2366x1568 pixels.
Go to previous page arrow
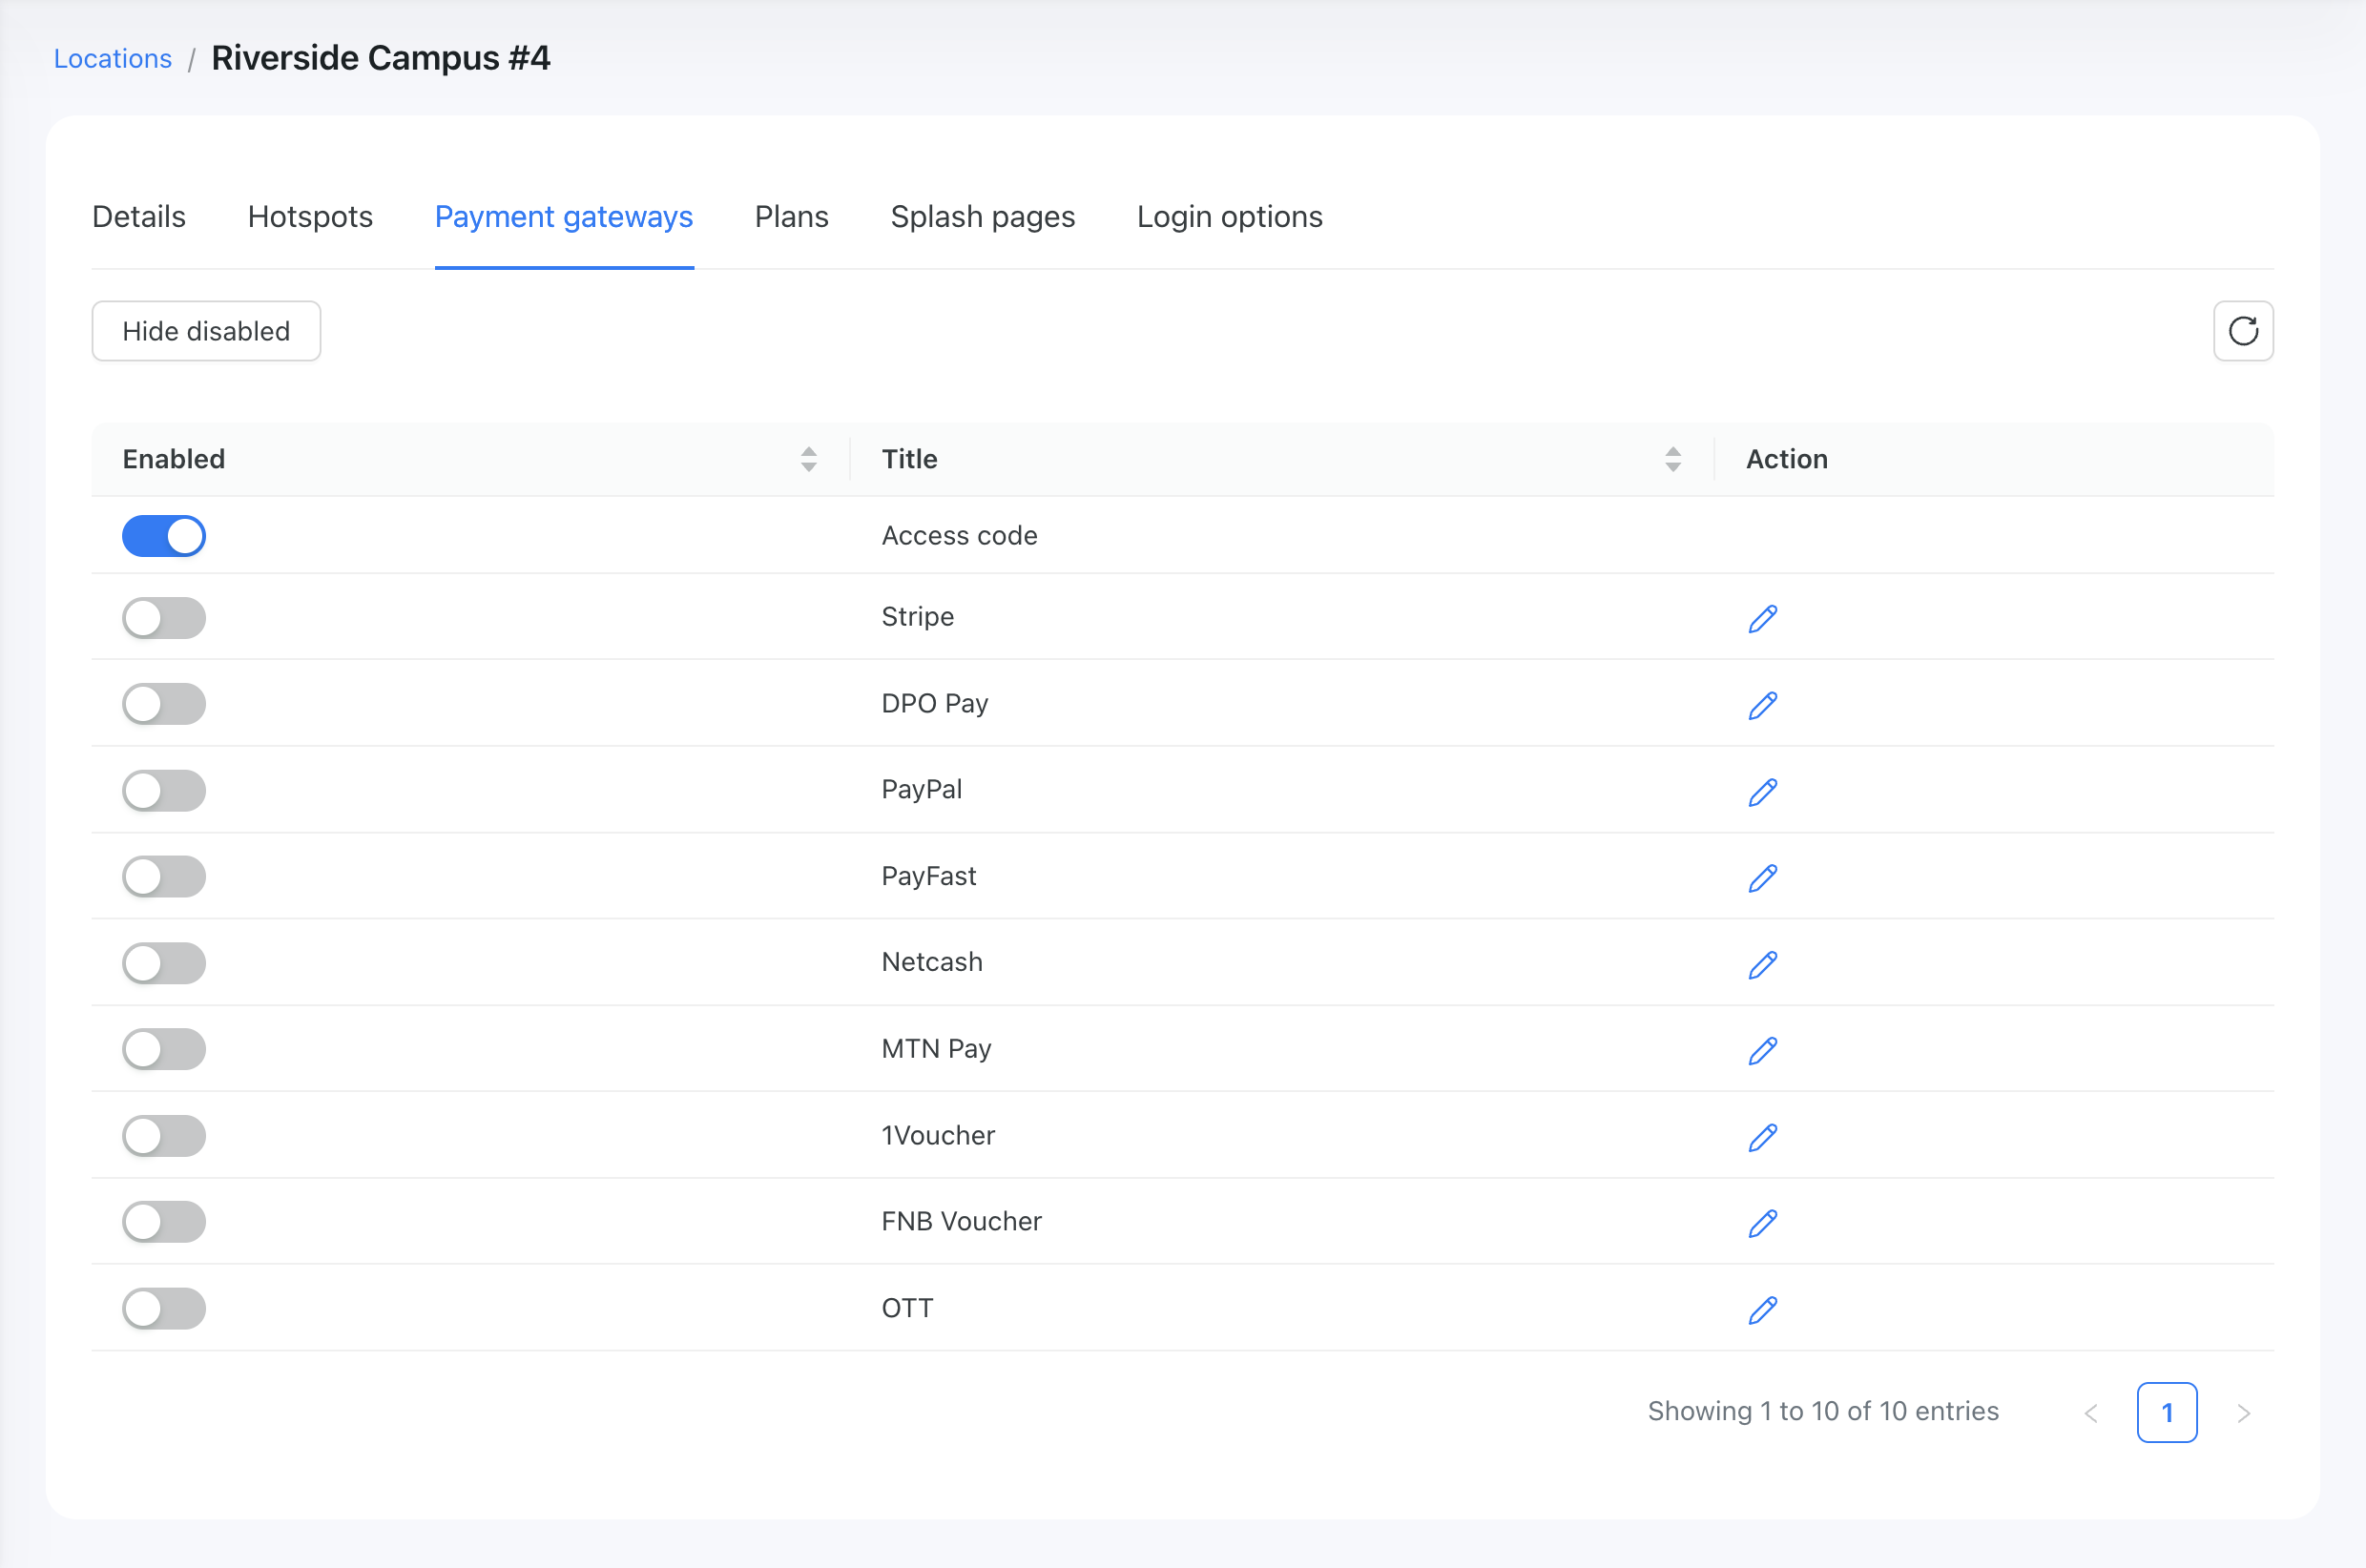tap(2091, 1413)
